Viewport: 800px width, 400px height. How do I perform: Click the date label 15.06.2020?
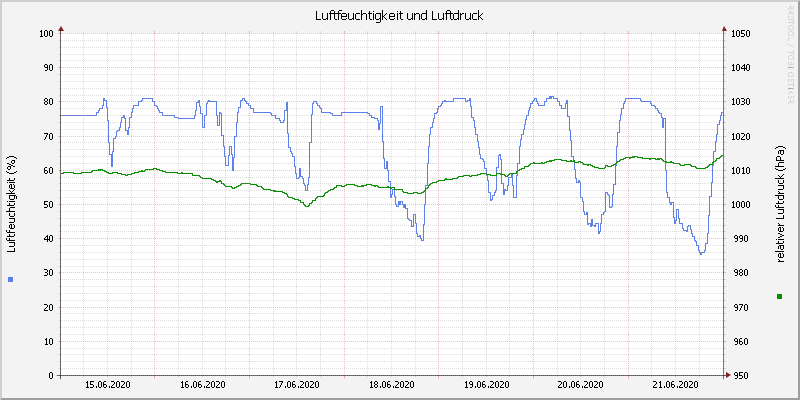(x=107, y=384)
